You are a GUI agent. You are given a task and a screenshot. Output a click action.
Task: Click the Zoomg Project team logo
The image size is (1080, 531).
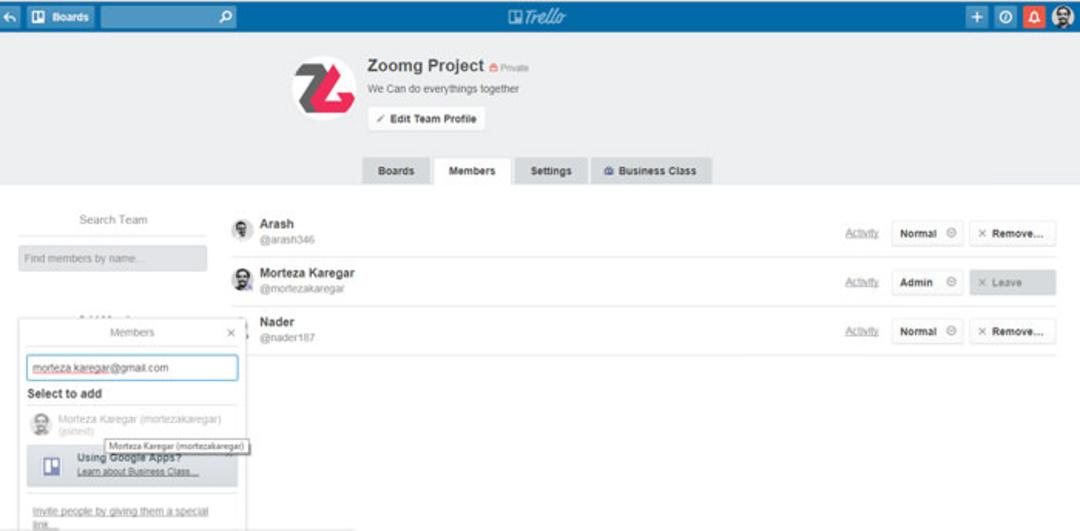(324, 88)
